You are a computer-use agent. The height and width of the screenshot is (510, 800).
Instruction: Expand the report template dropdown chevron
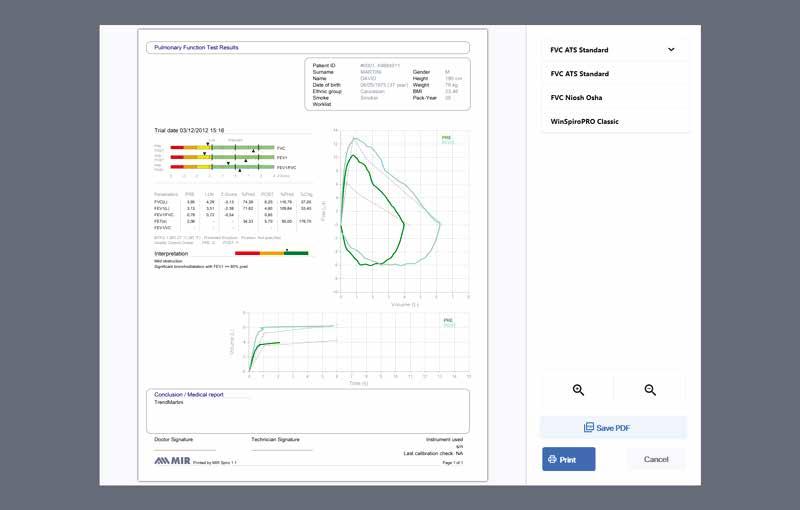(x=671, y=50)
